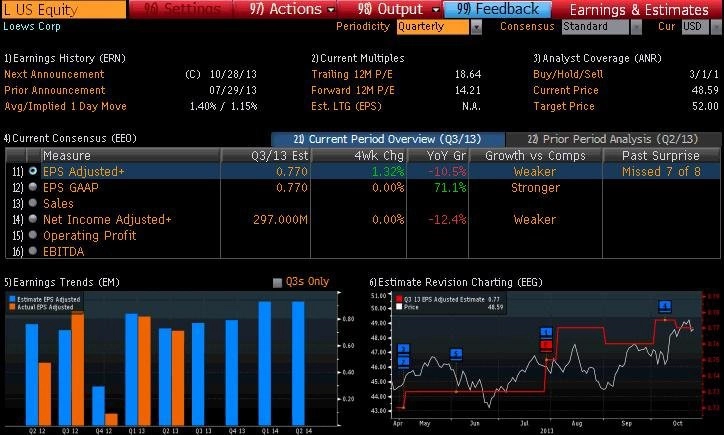Image resolution: width=724 pixels, height=435 pixels.
Task: Click the Q3/13 Est column header
Action: [265, 156]
